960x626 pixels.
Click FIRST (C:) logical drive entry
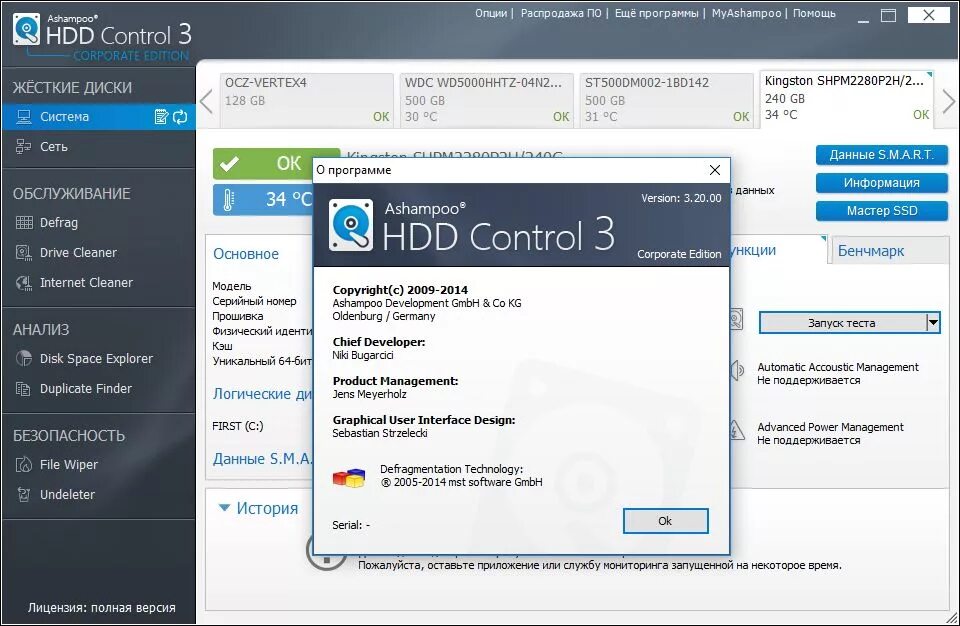(238, 426)
